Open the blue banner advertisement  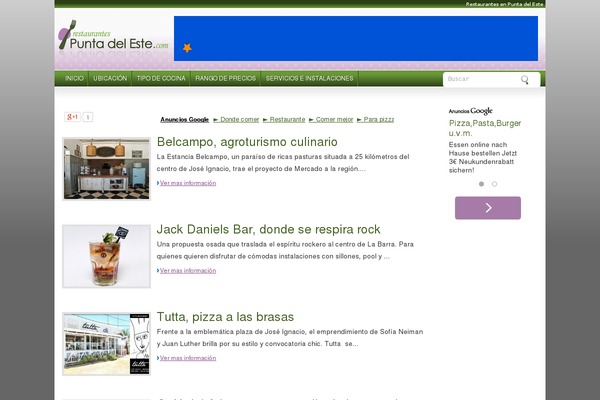click(356, 38)
